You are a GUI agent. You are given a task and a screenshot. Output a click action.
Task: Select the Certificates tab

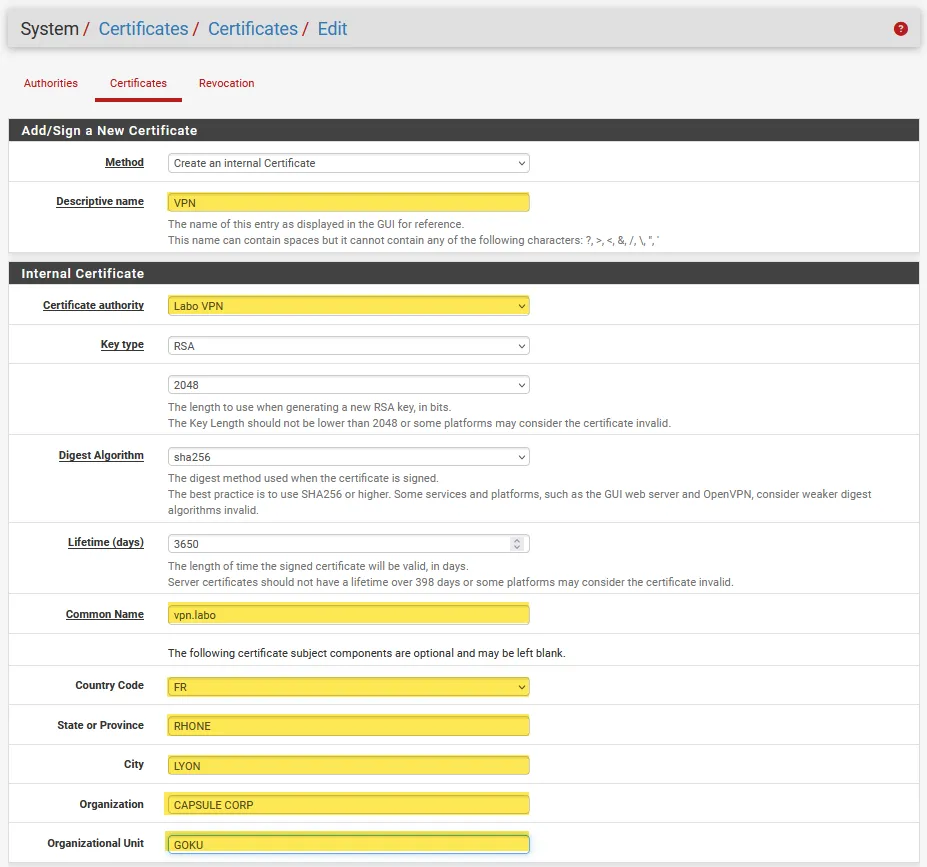click(138, 83)
